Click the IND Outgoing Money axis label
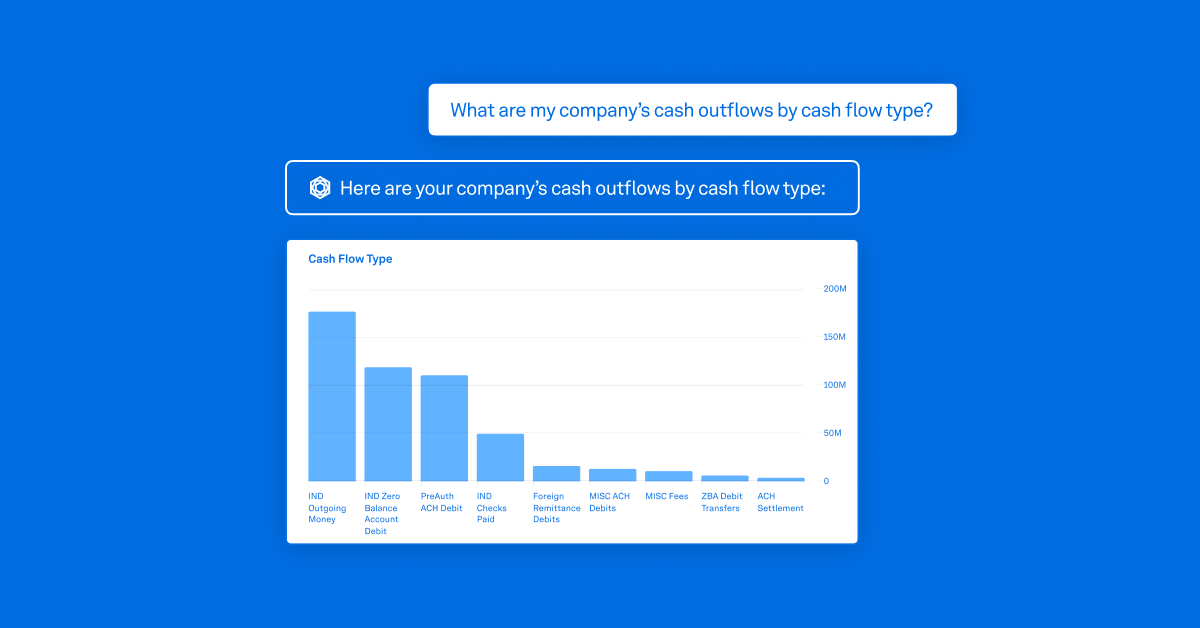Image resolution: width=1200 pixels, height=628 pixels. pyautogui.click(x=328, y=508)
